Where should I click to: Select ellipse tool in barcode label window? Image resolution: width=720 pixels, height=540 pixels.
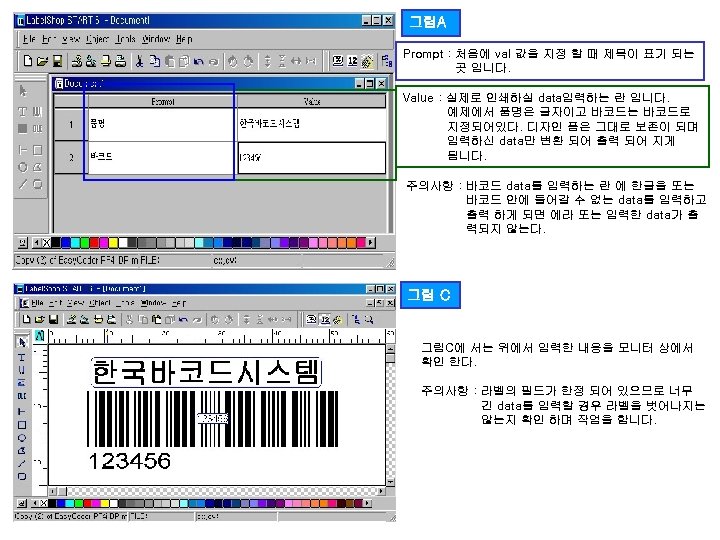[x=22, y=438]
